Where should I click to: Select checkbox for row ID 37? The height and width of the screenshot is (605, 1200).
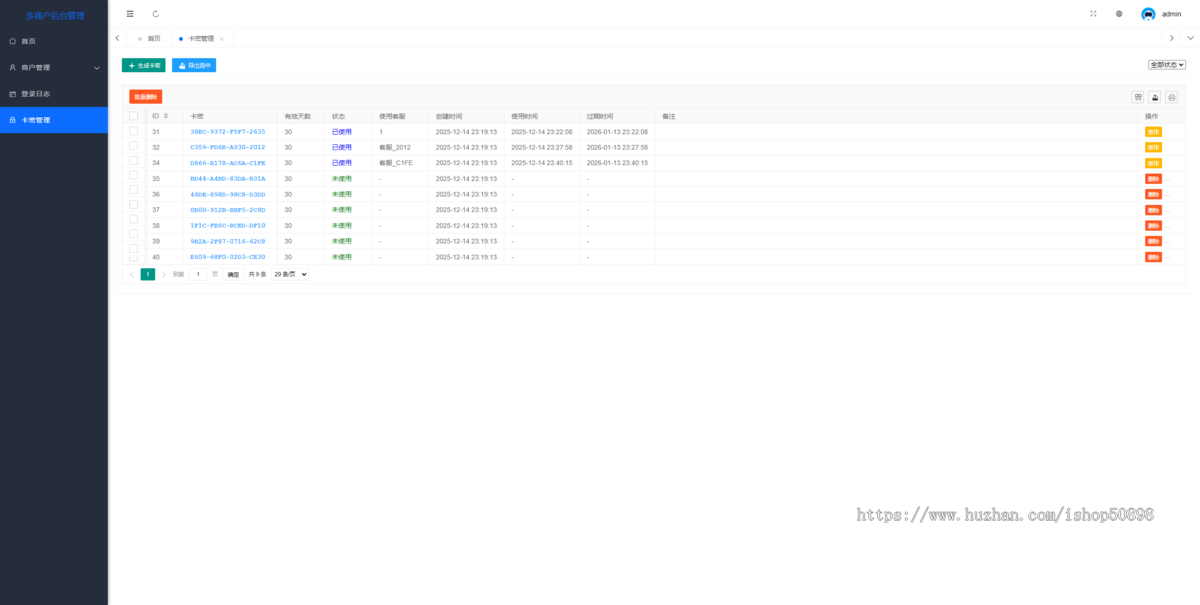pos(134,204)
